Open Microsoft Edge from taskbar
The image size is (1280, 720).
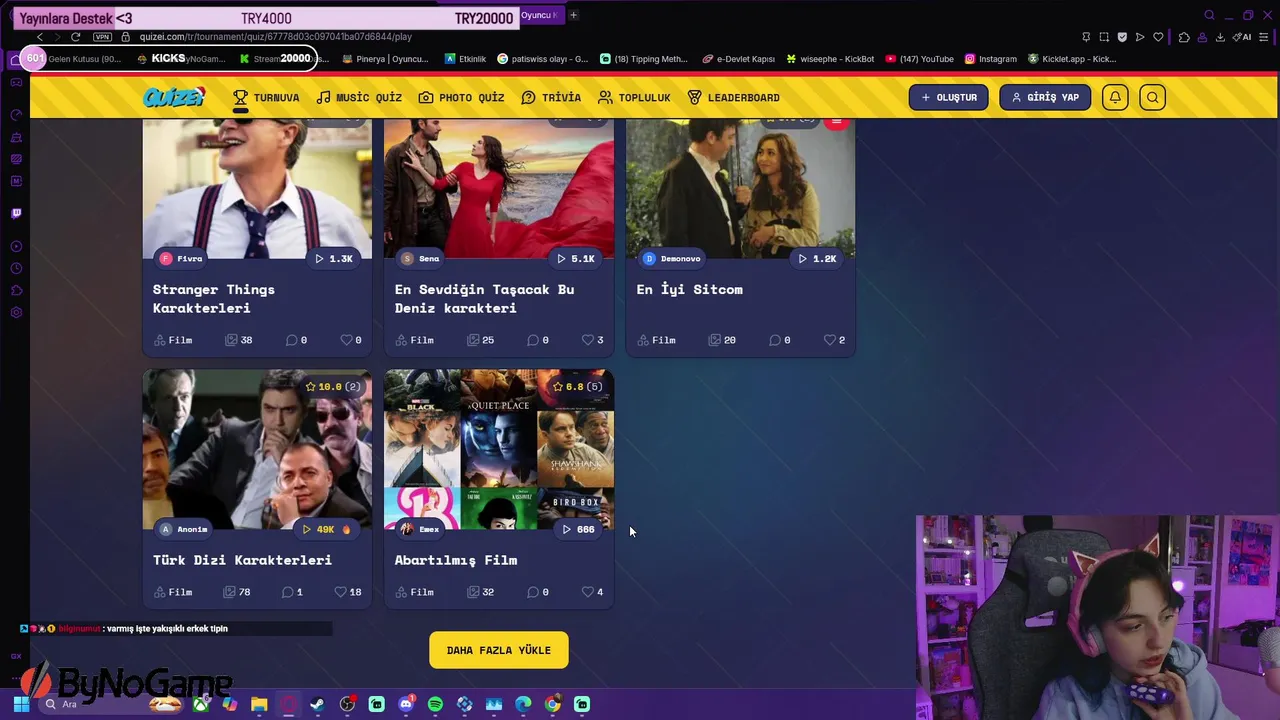(523, 704)
